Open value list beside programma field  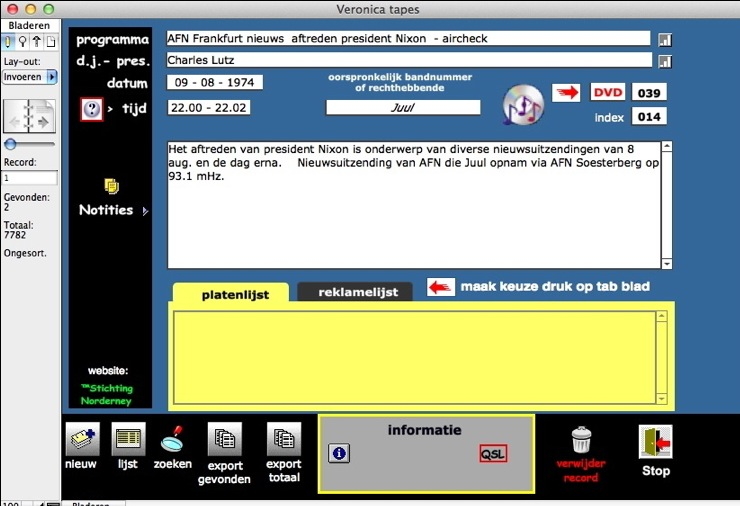coord(665,39)
